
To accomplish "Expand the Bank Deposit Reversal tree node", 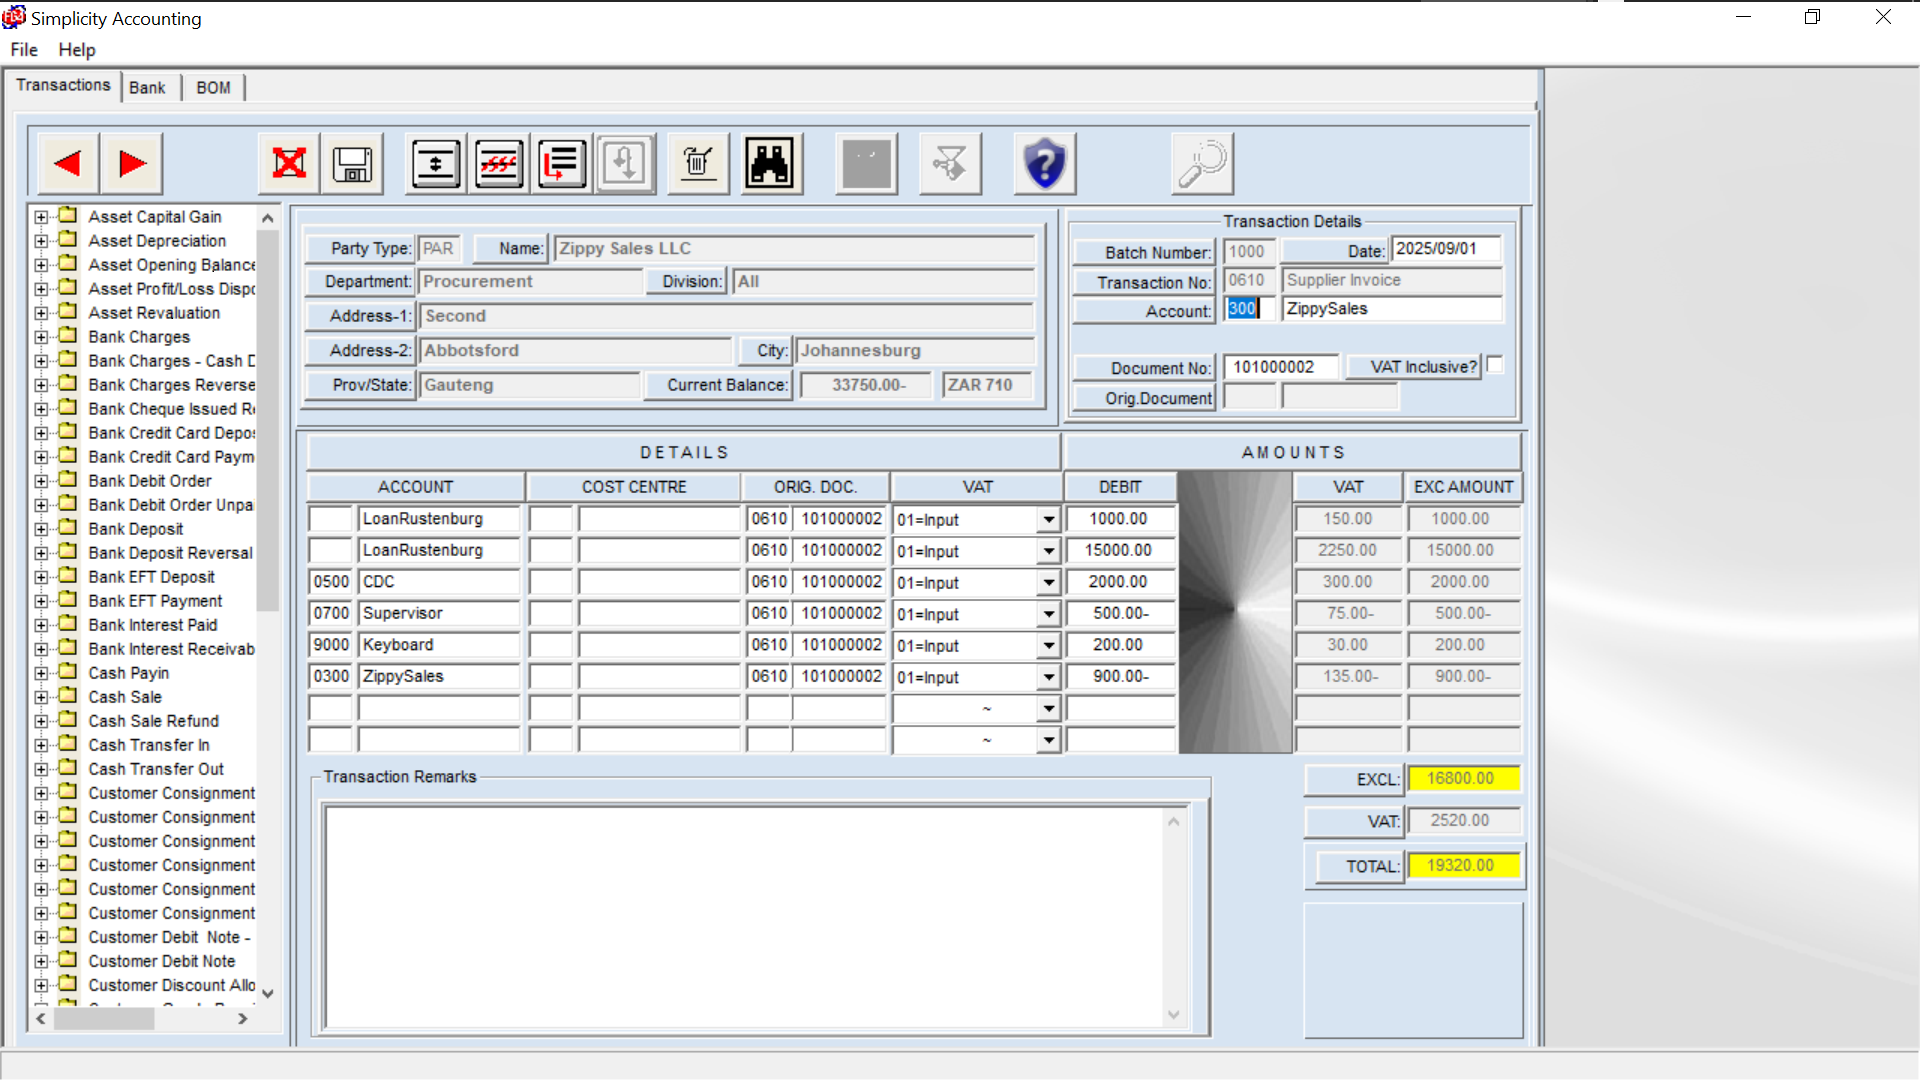I will pyautogui.click(x=41, y=553).
